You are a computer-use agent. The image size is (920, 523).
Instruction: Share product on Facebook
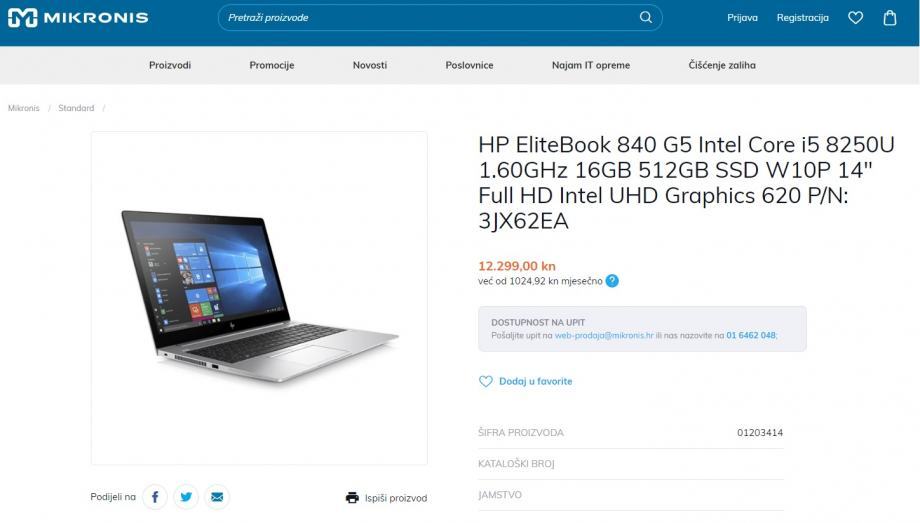155,497
